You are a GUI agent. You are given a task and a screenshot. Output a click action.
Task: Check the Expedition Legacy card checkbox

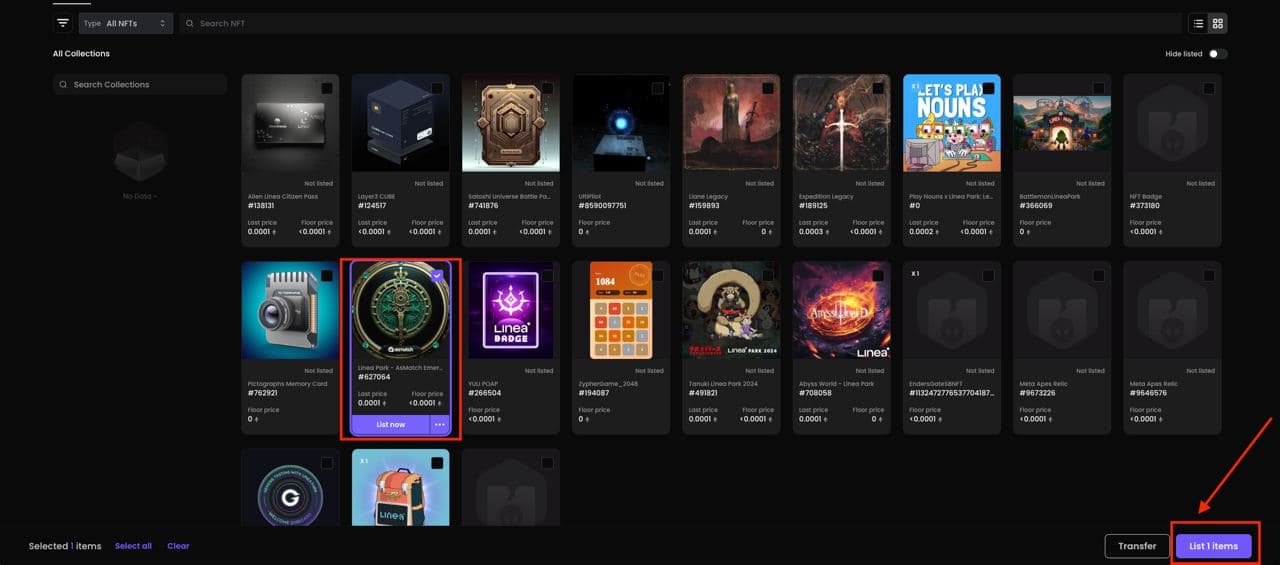(x=878, y=89)
